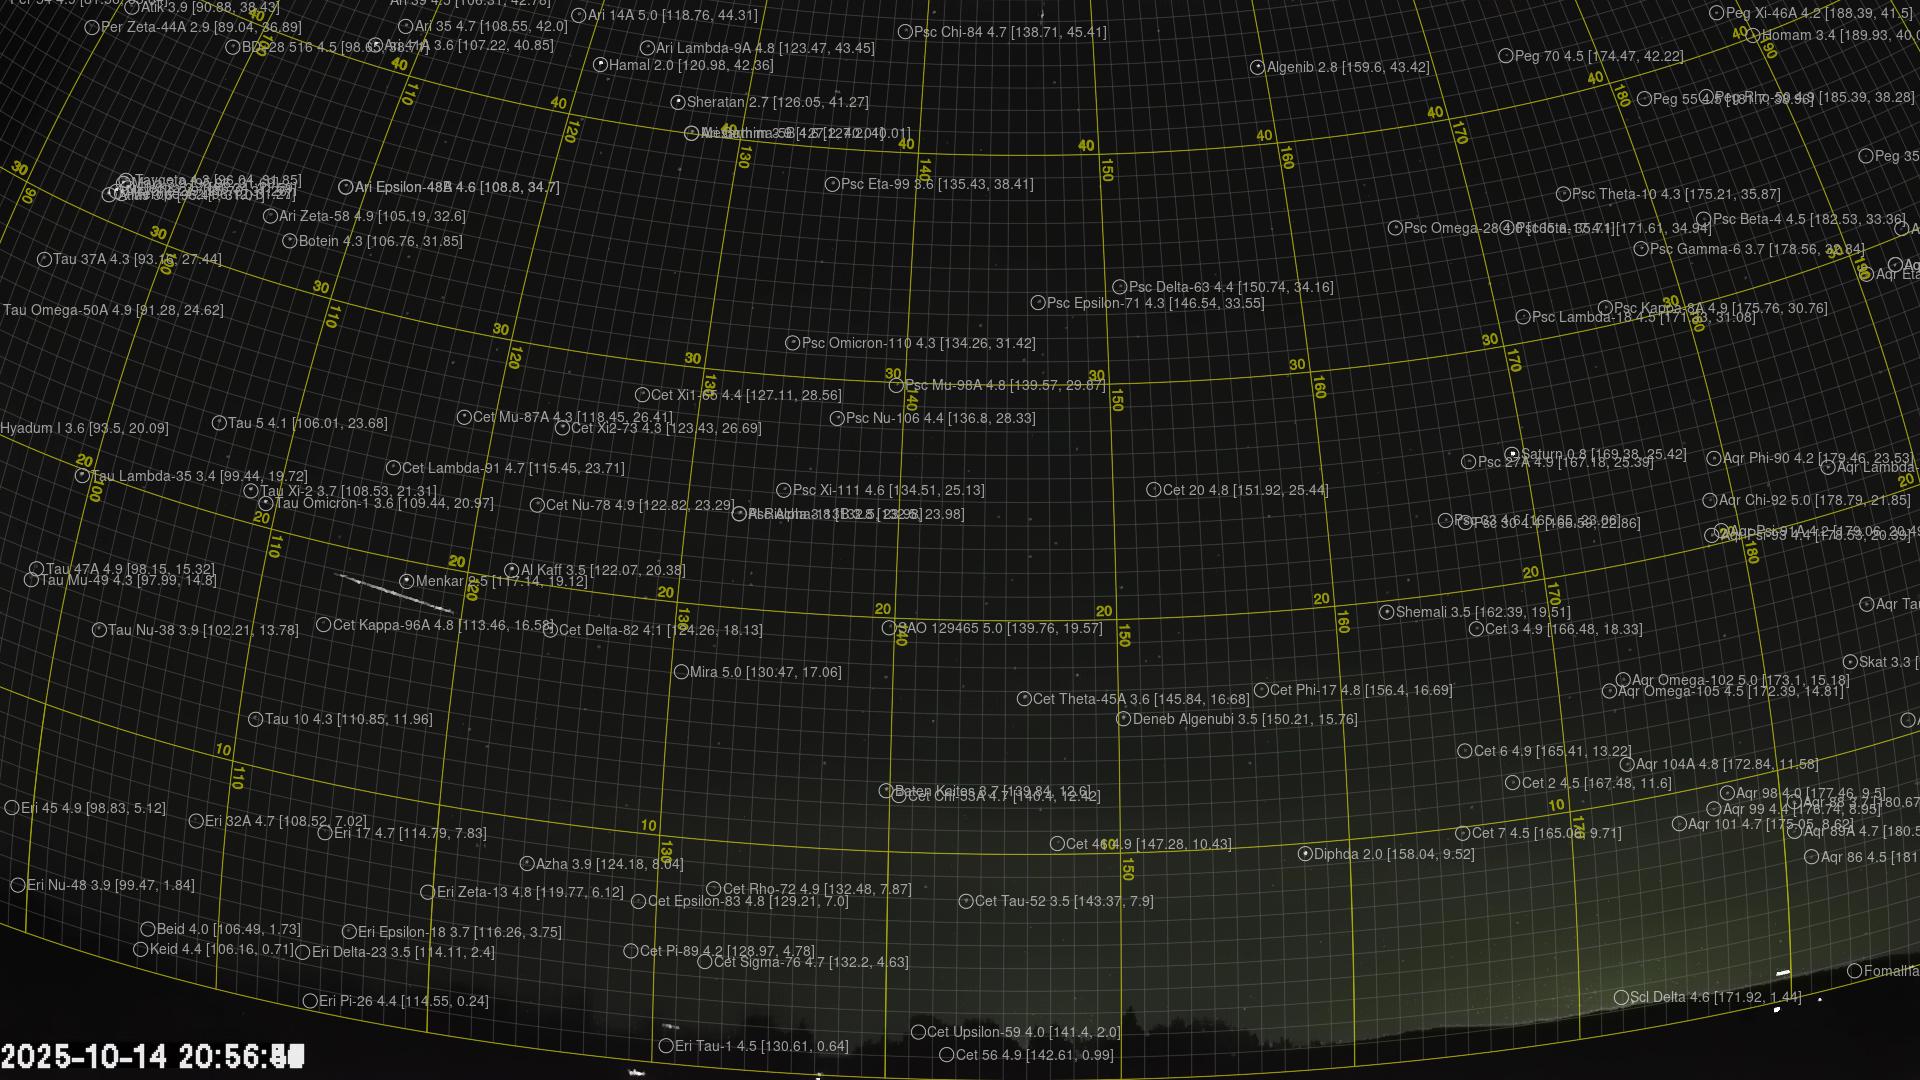Click the Cet Upsilon-59 star marker
Viewport: 1920px width, 1080px height.
tap(918, 1032)
